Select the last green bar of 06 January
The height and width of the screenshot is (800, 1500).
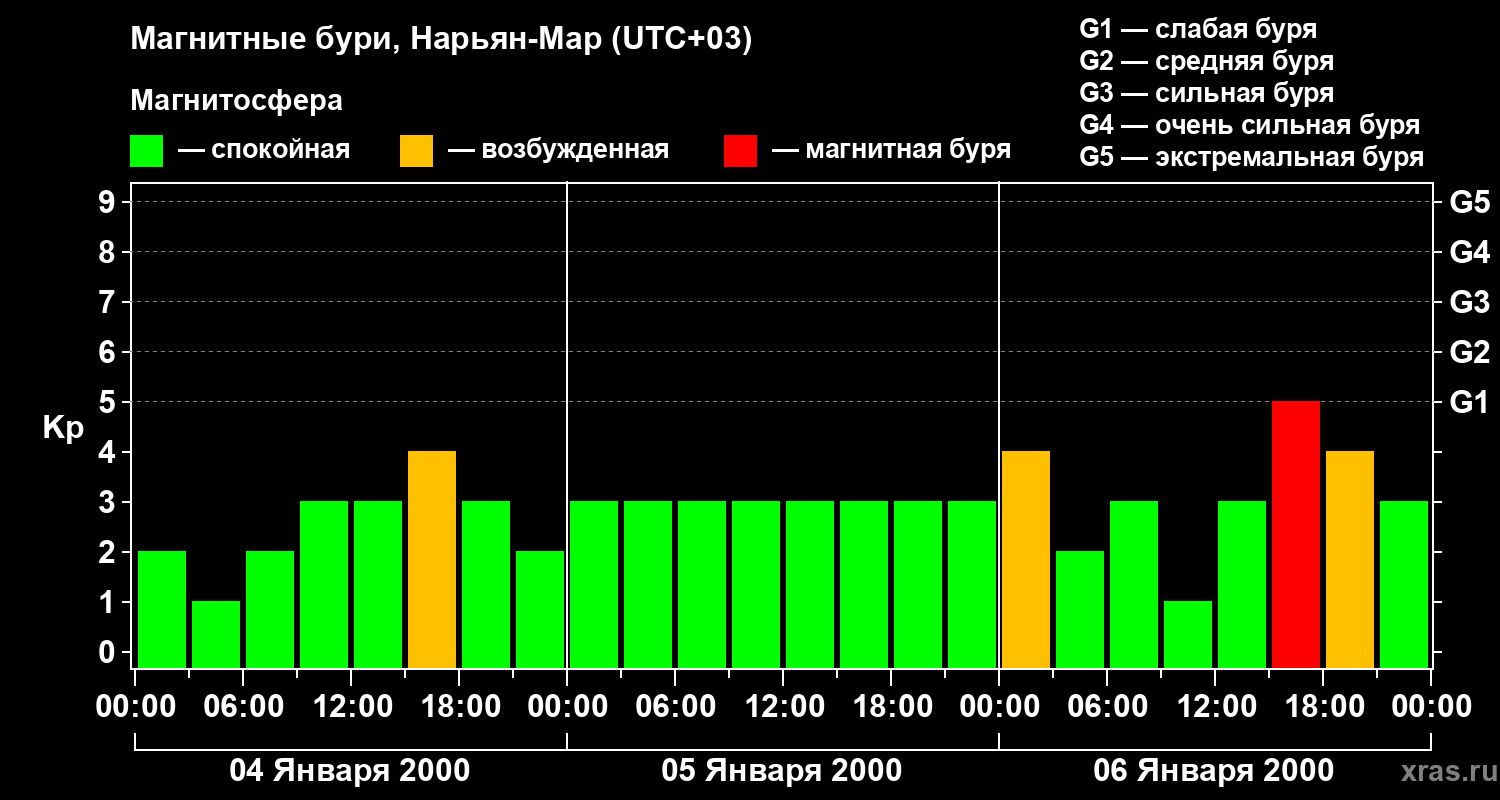[x=1404, y=584]
